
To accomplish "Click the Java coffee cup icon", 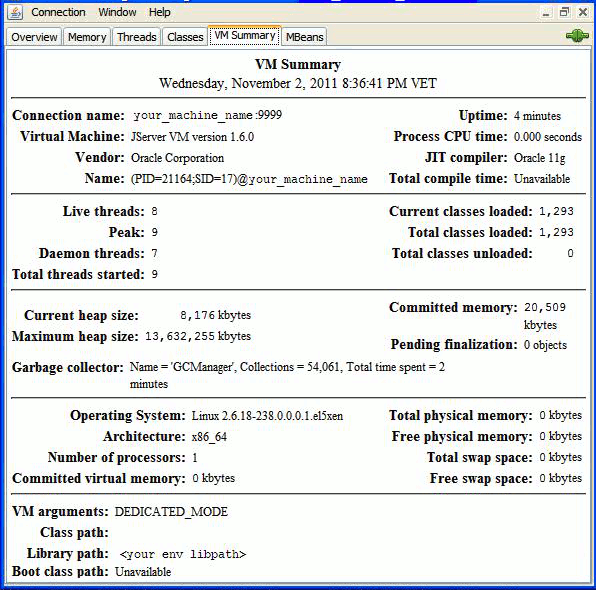I will pos(15,12).
